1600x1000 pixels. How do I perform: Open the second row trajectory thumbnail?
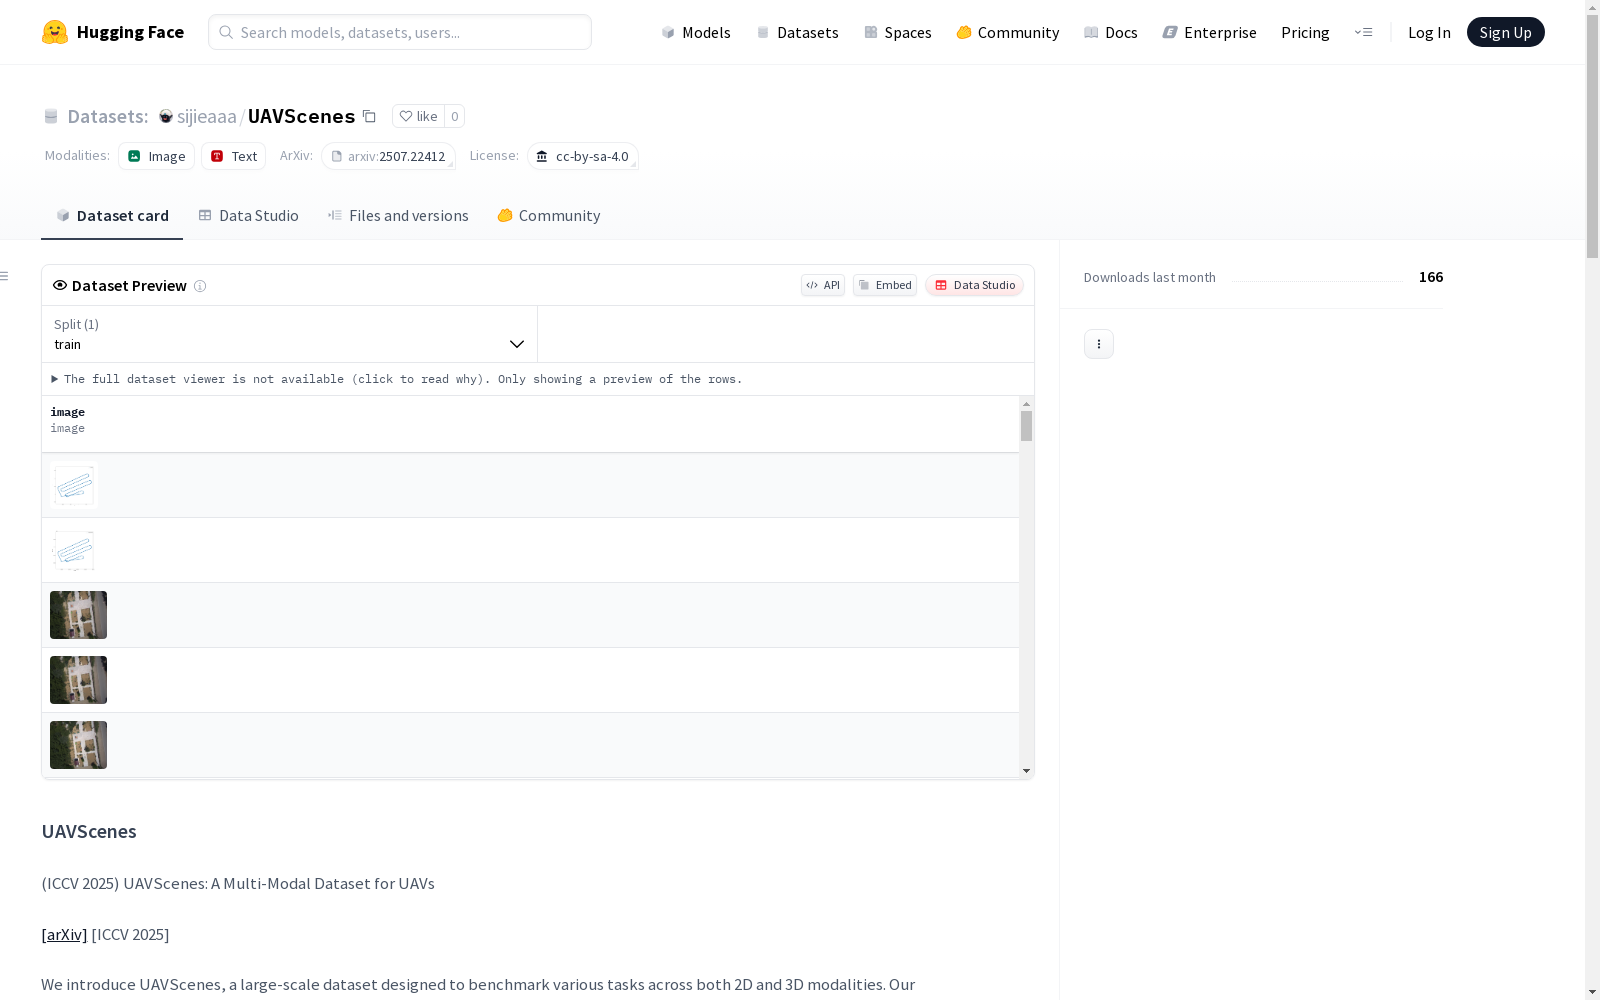pyautogui.click(x=74, y=551)
